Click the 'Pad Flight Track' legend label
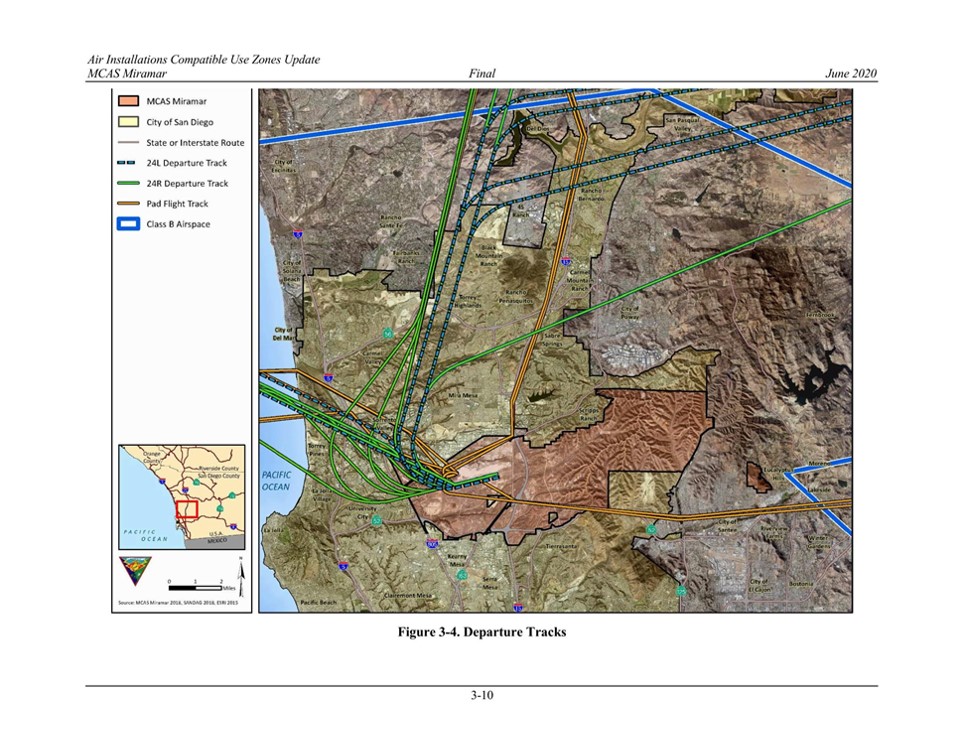Viewport: 964px width, 746px height. click(x=177, y=204)
